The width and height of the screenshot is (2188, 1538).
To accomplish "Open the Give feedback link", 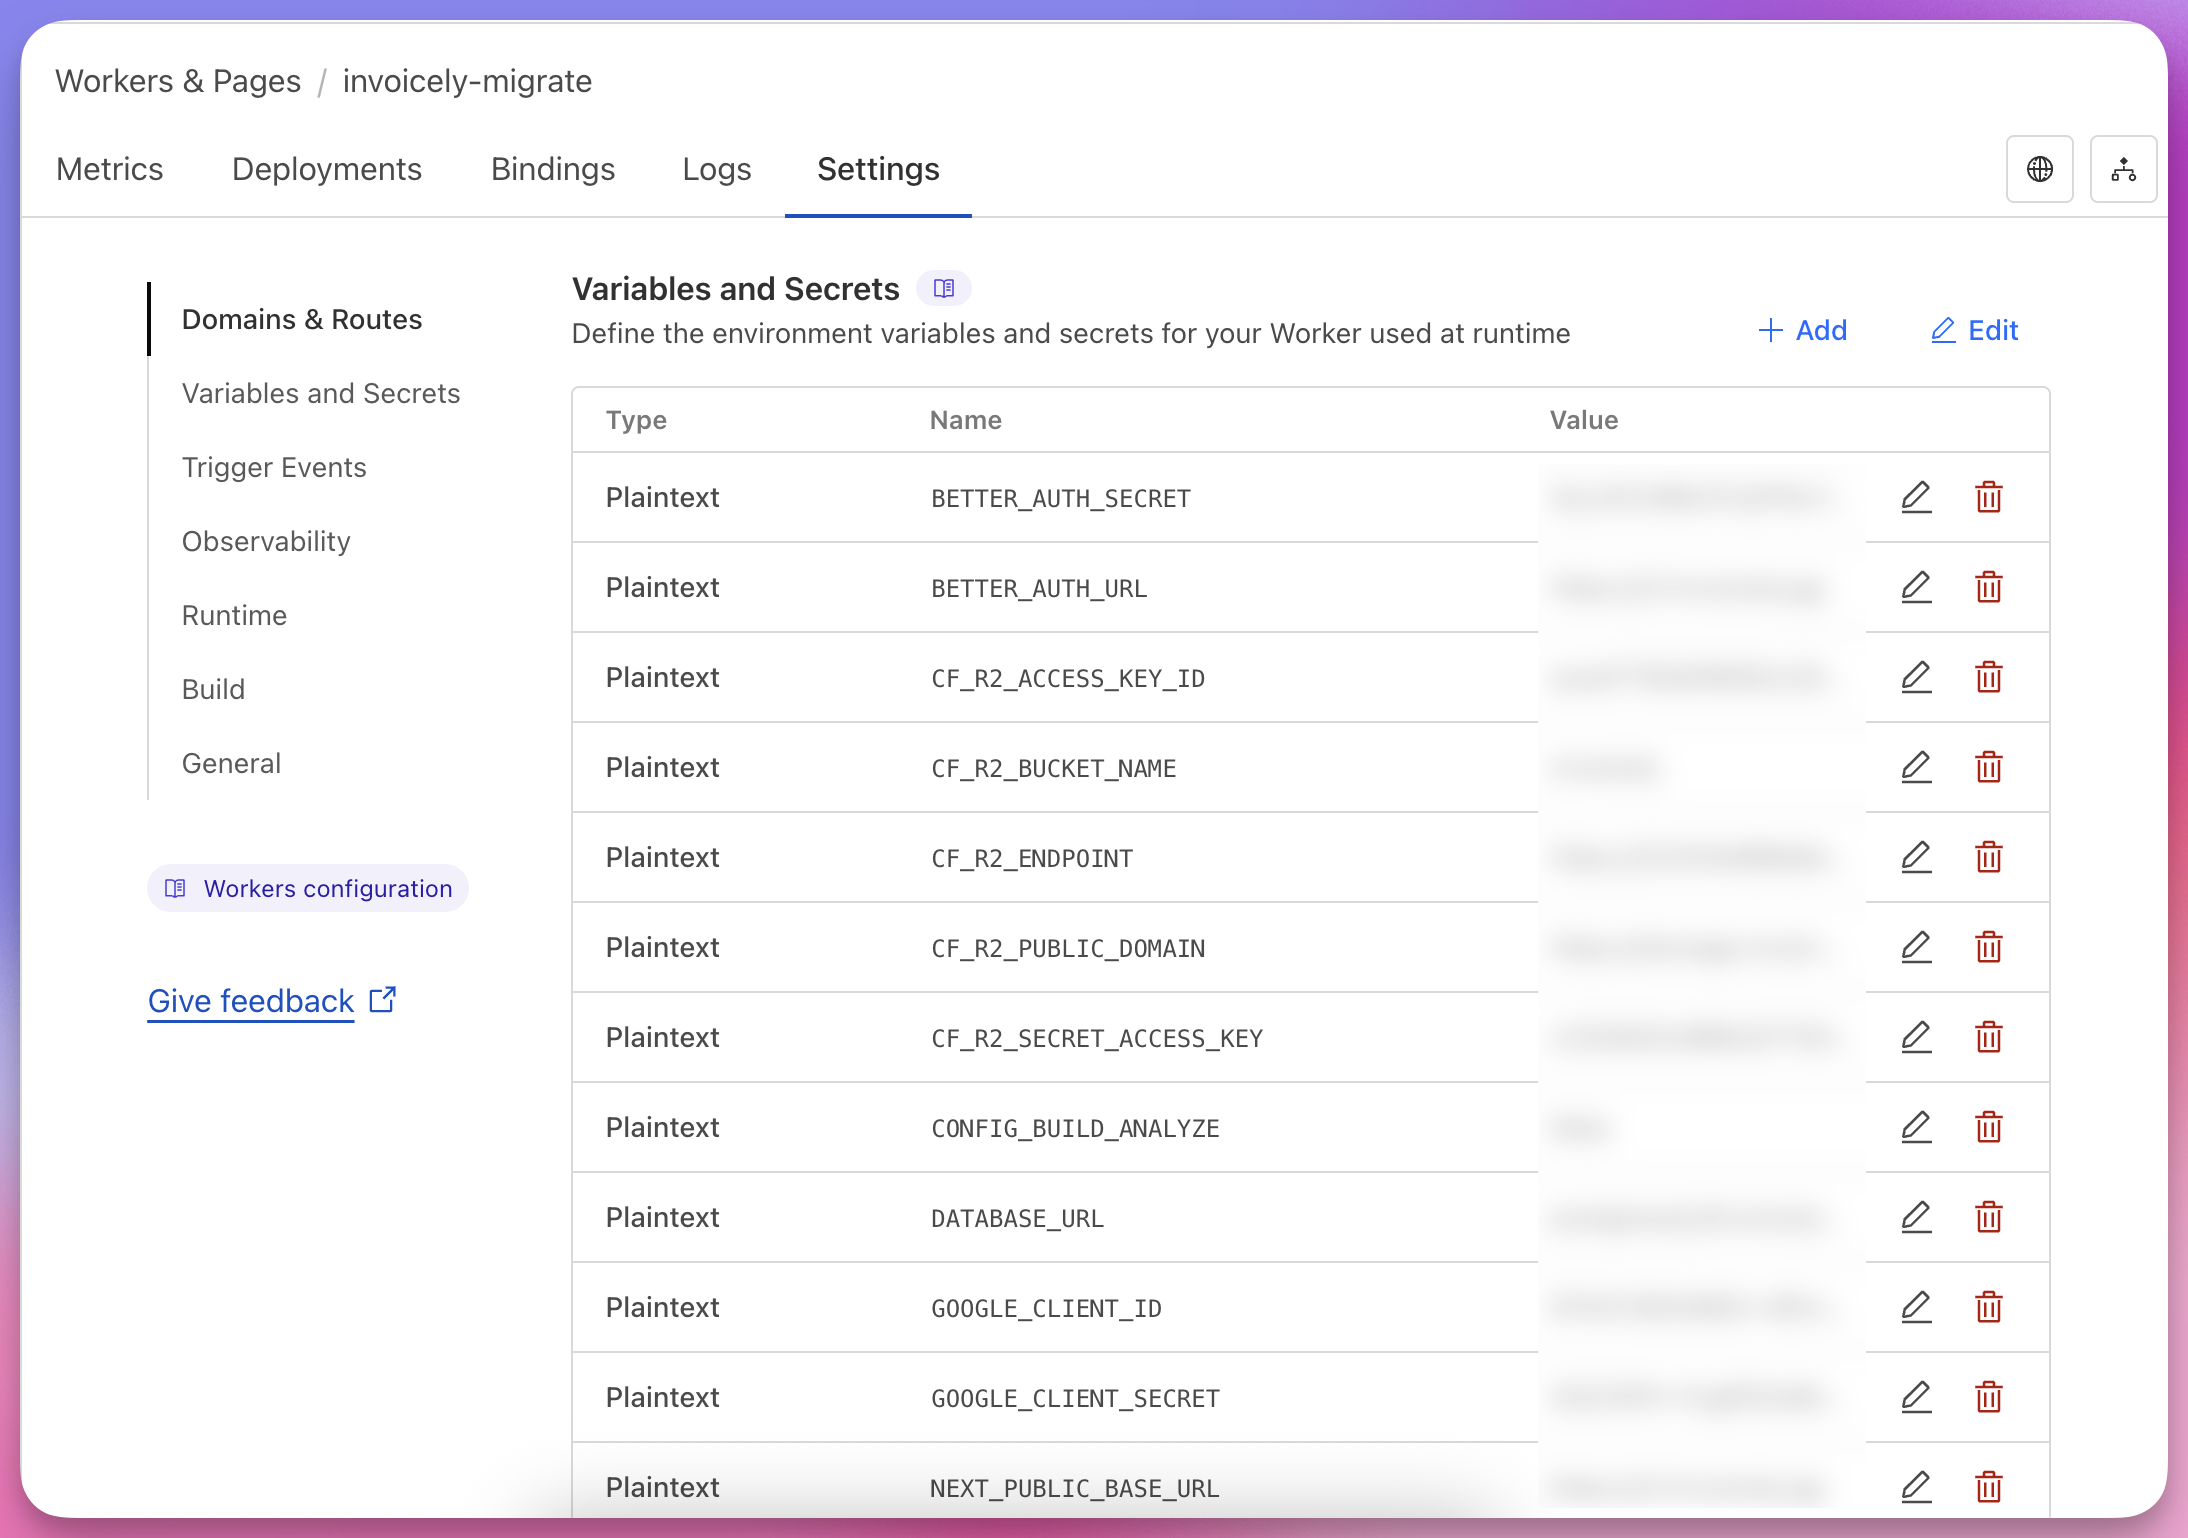I will coord(251,1001).
